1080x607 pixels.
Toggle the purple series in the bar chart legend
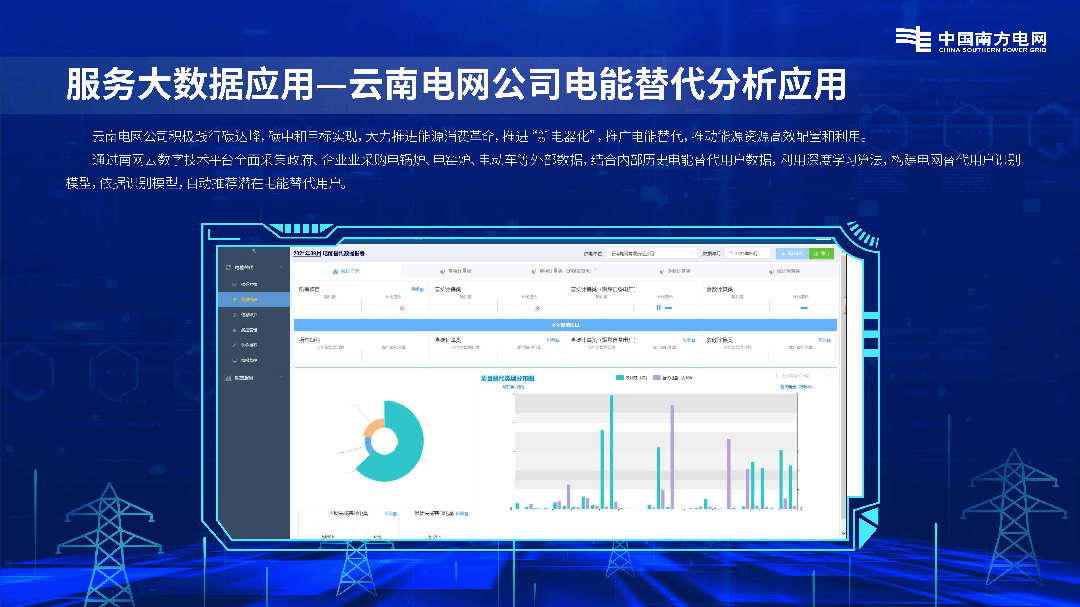tap(673, 378)
